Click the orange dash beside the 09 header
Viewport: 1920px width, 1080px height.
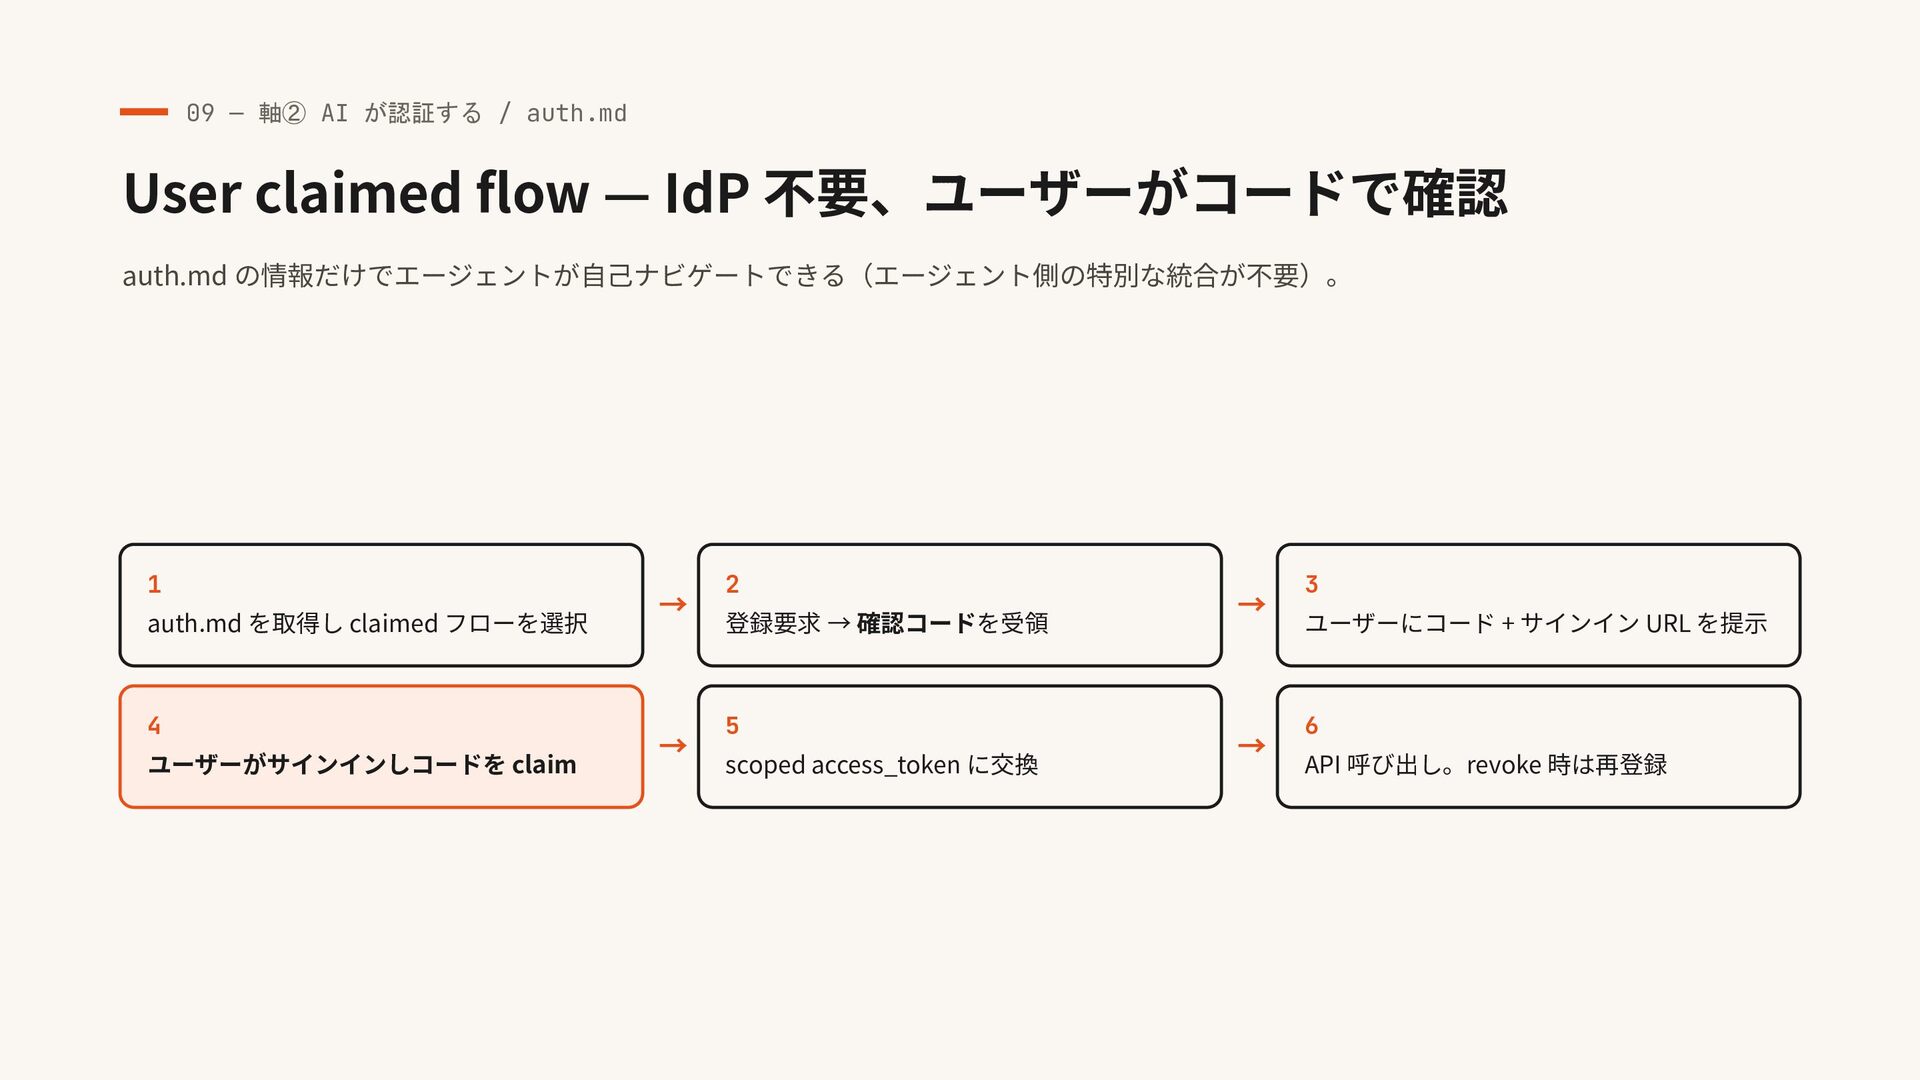click(x=144, y=112)
